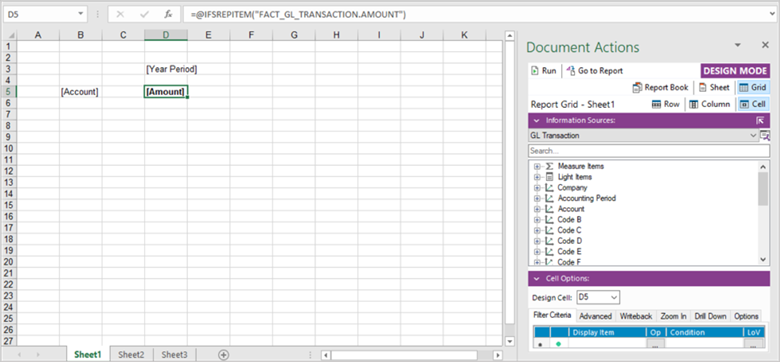
Task: Click the Go to Report icon
Action: tap(571, 71)
